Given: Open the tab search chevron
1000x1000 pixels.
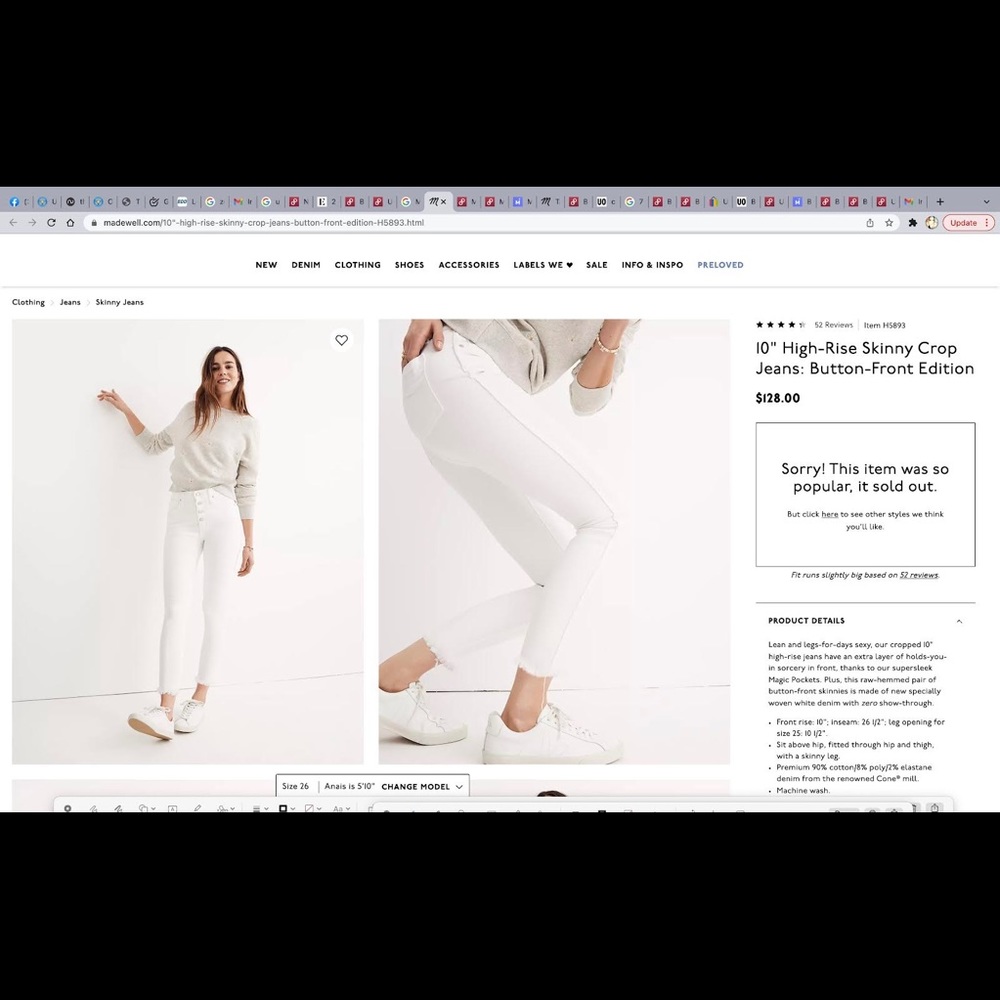Looking at the screenshot, I should tap(987, 202).
